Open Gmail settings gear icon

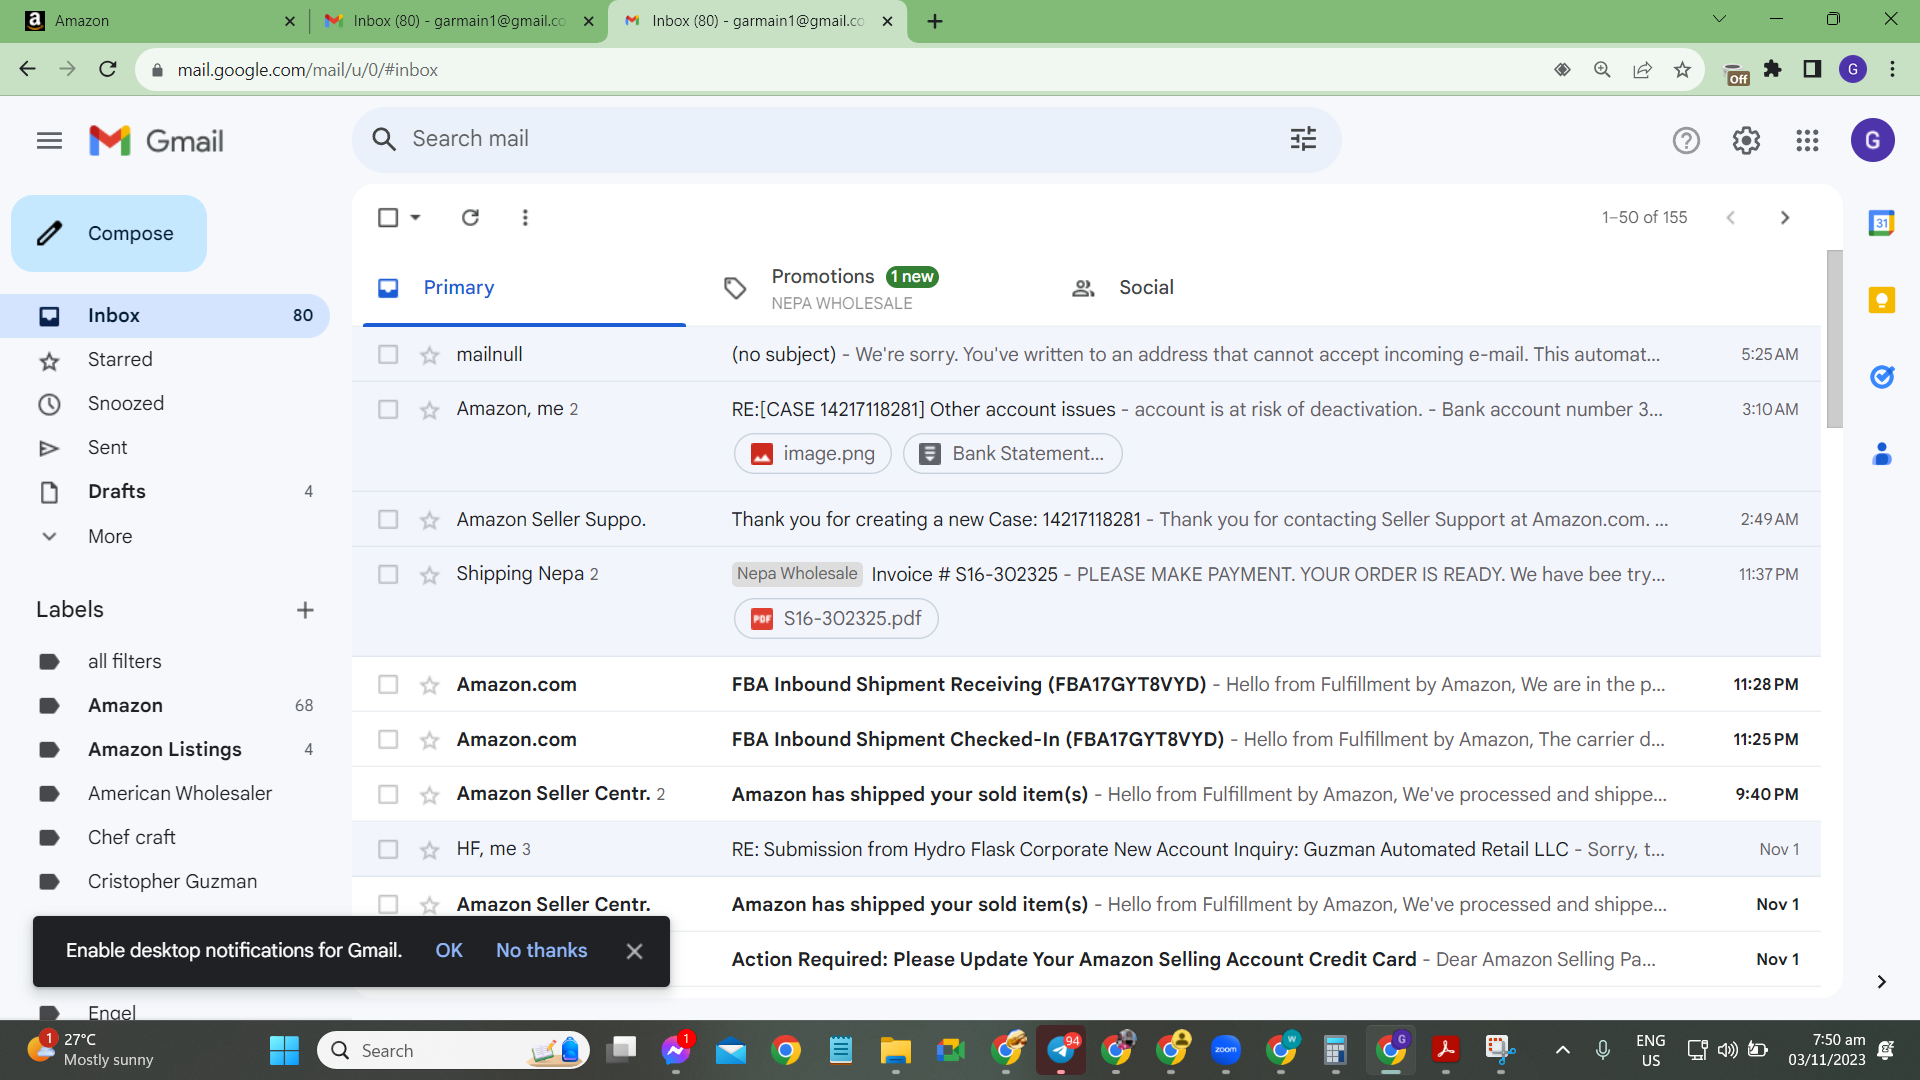[x=1746, y=141]
